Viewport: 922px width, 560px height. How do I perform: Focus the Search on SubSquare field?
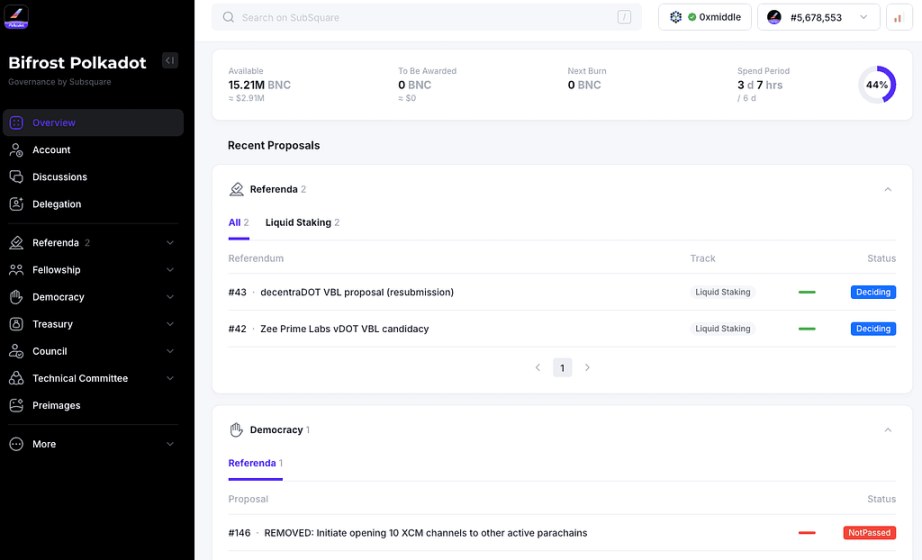(426, 18)
